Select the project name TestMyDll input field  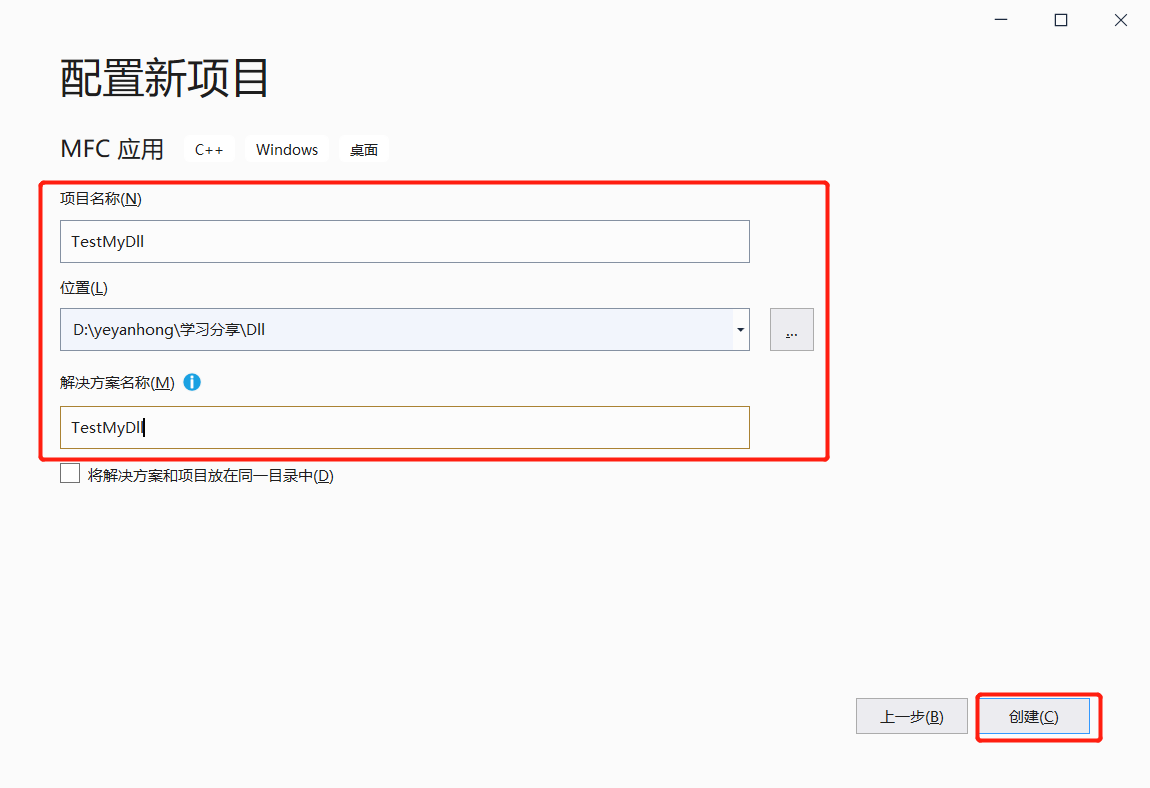(x=404, y=241)
